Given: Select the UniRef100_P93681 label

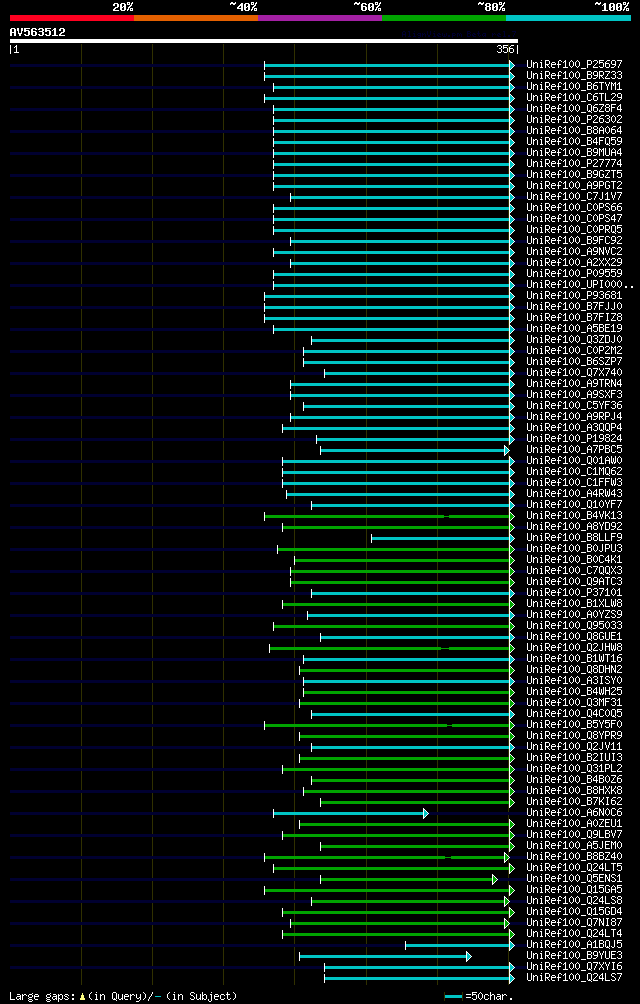Looking at the screenshot, I should [x=574, y=295].
